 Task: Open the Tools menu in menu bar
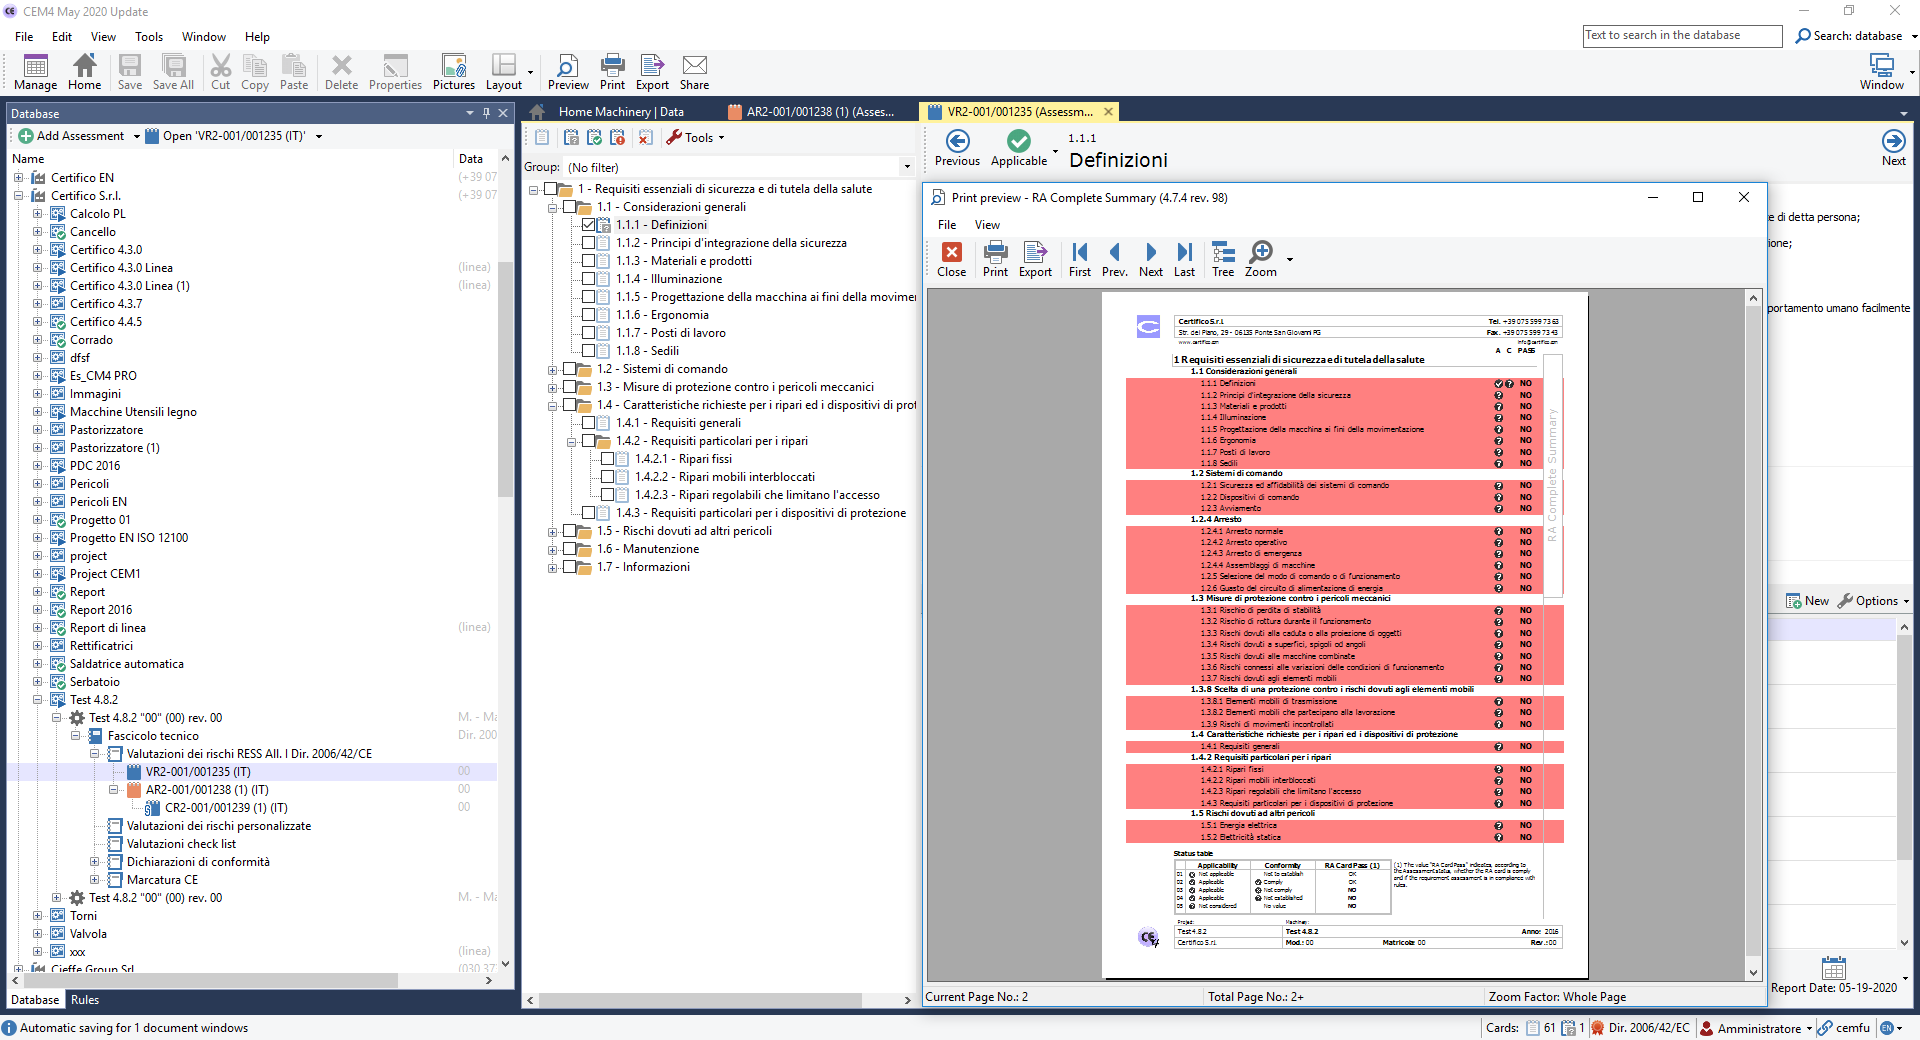148,37
